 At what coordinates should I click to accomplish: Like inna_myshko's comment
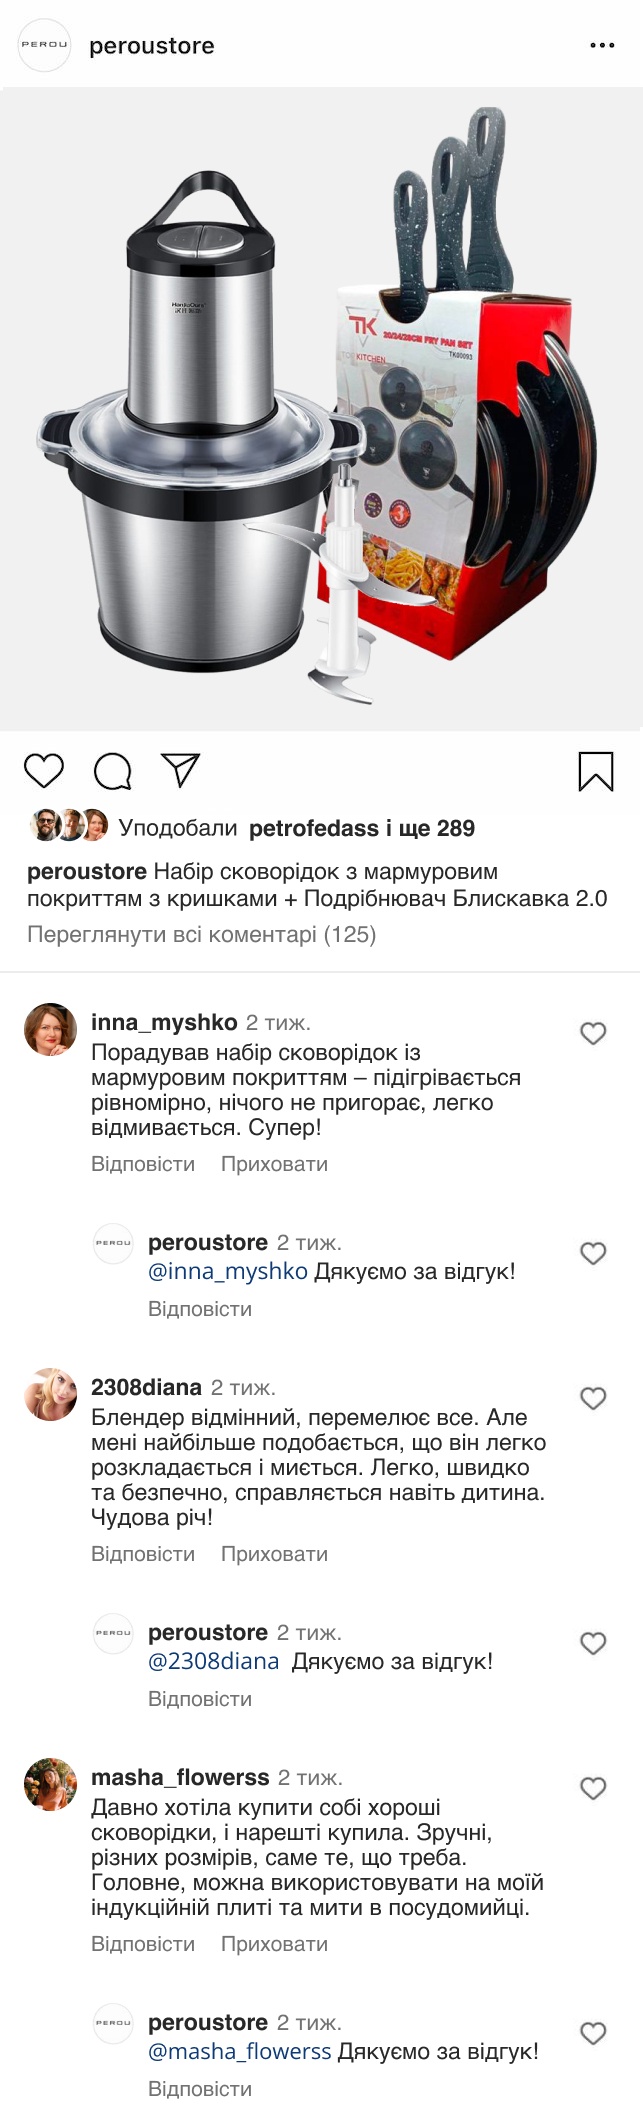(593, 1033)
